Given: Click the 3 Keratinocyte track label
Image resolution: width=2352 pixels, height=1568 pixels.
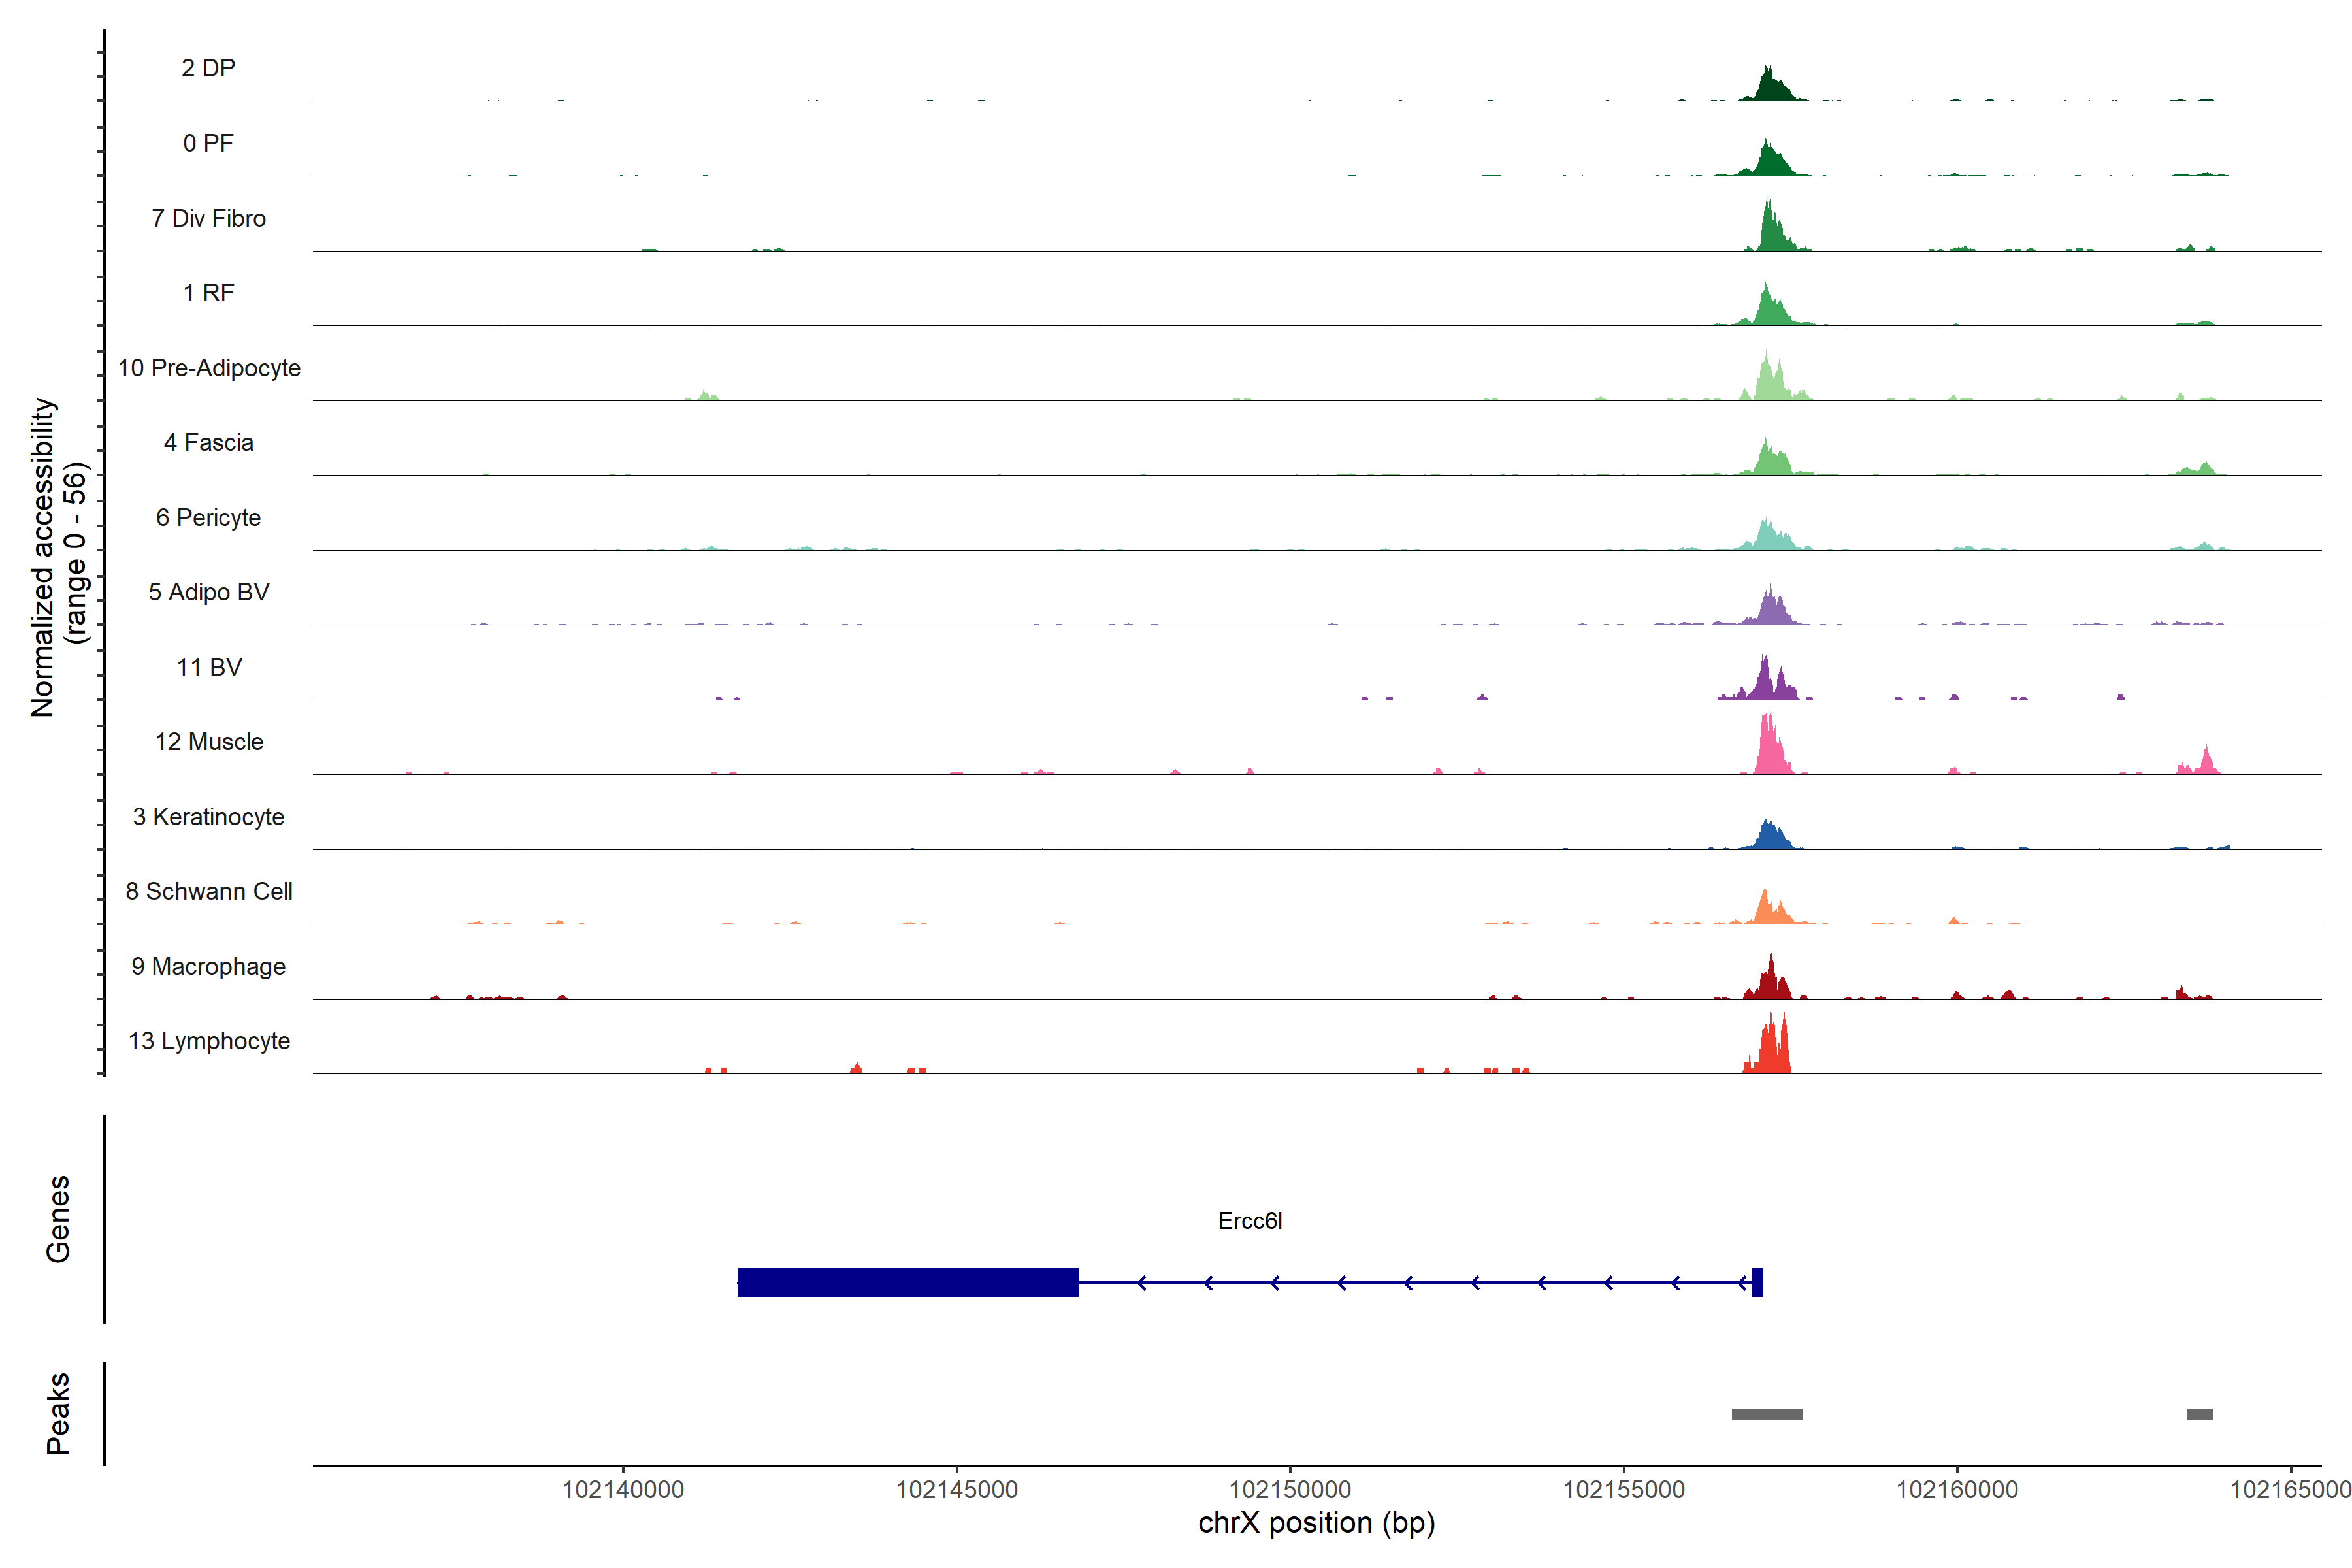Looking at the screenshot, I should click(x=208, y=817).
